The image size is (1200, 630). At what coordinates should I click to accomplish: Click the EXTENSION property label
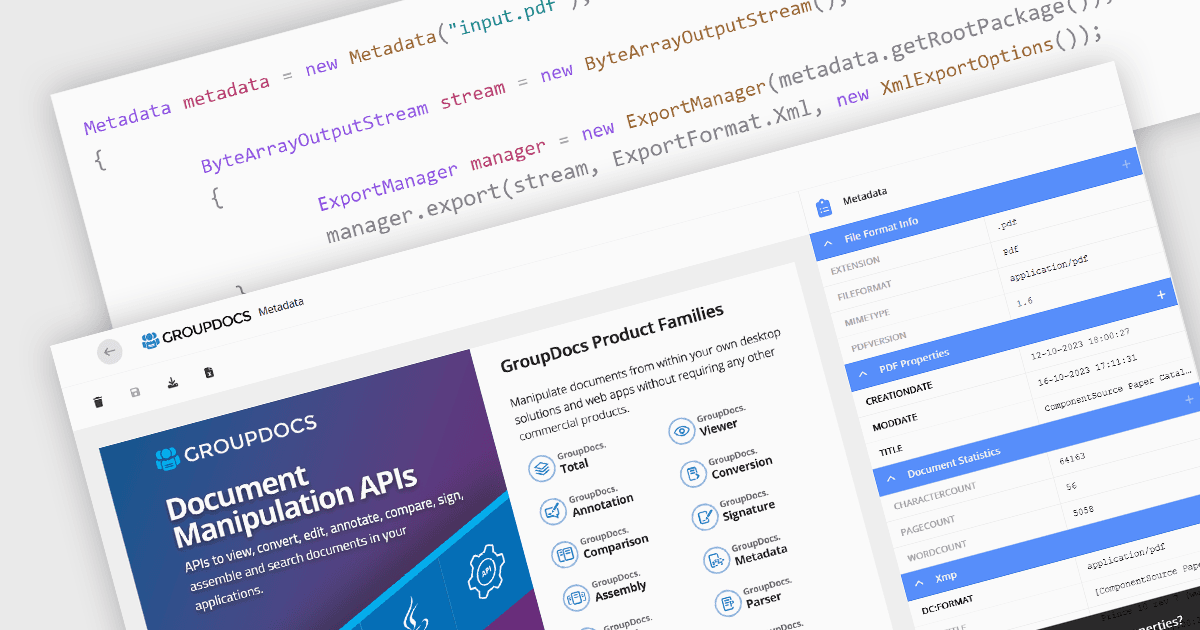[x=855, y=267]
